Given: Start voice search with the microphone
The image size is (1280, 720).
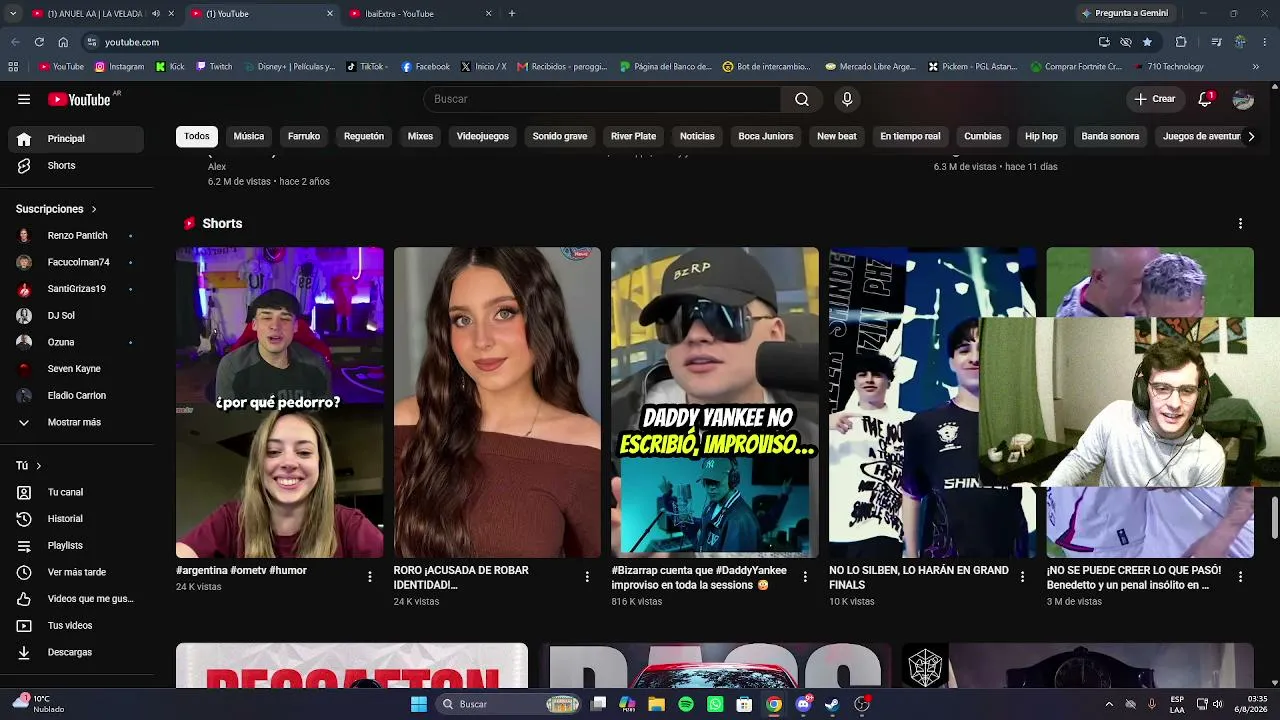Looking at the screenshot, I should 847,99.
